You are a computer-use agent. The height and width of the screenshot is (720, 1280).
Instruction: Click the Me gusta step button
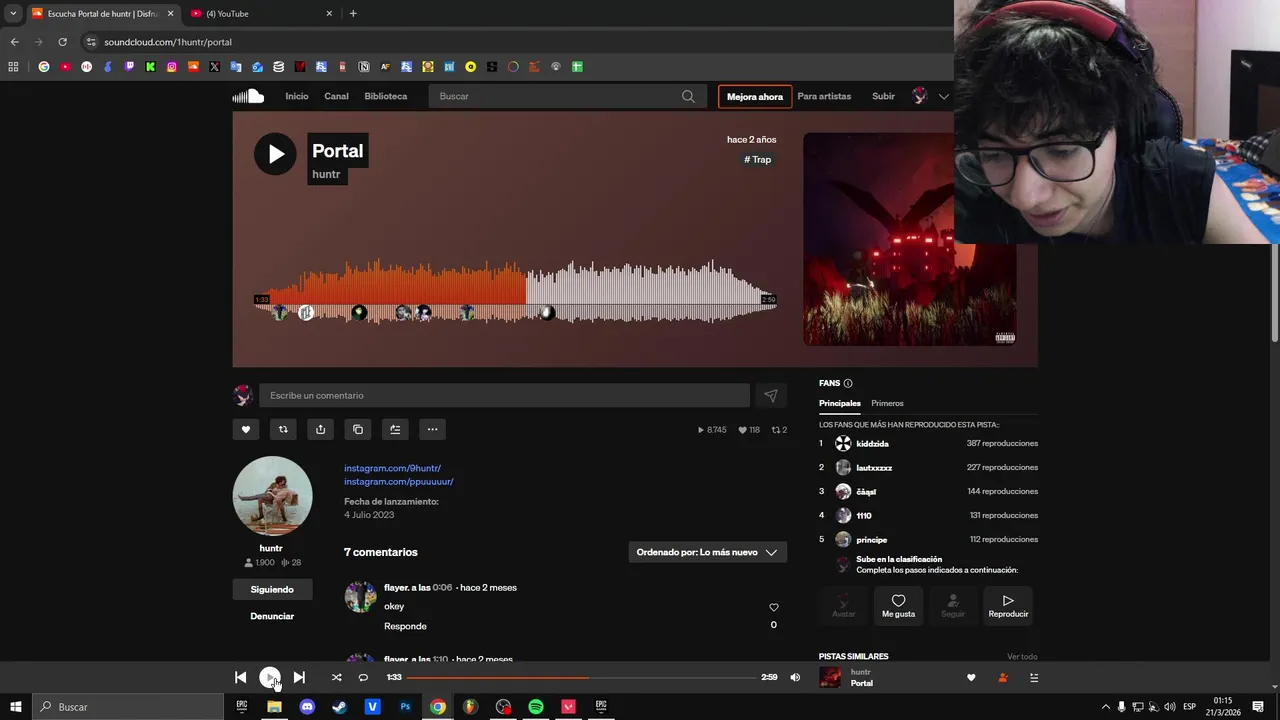point(898,605)
